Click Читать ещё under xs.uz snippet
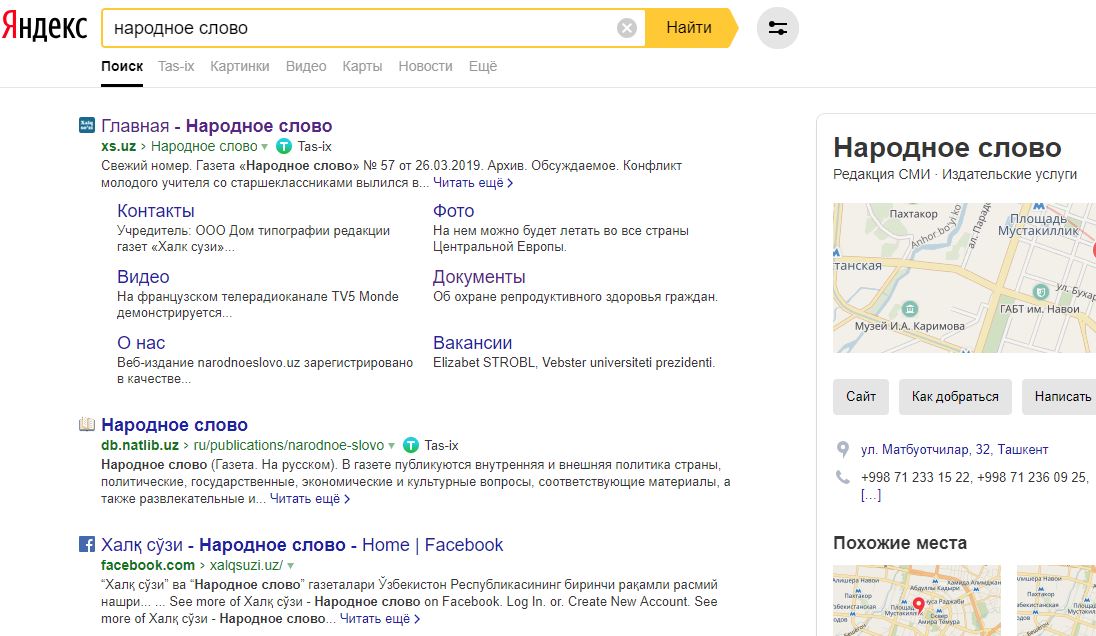Image resolution: width=1096 pixels, height=636 pixels. (x=473, y=182)
